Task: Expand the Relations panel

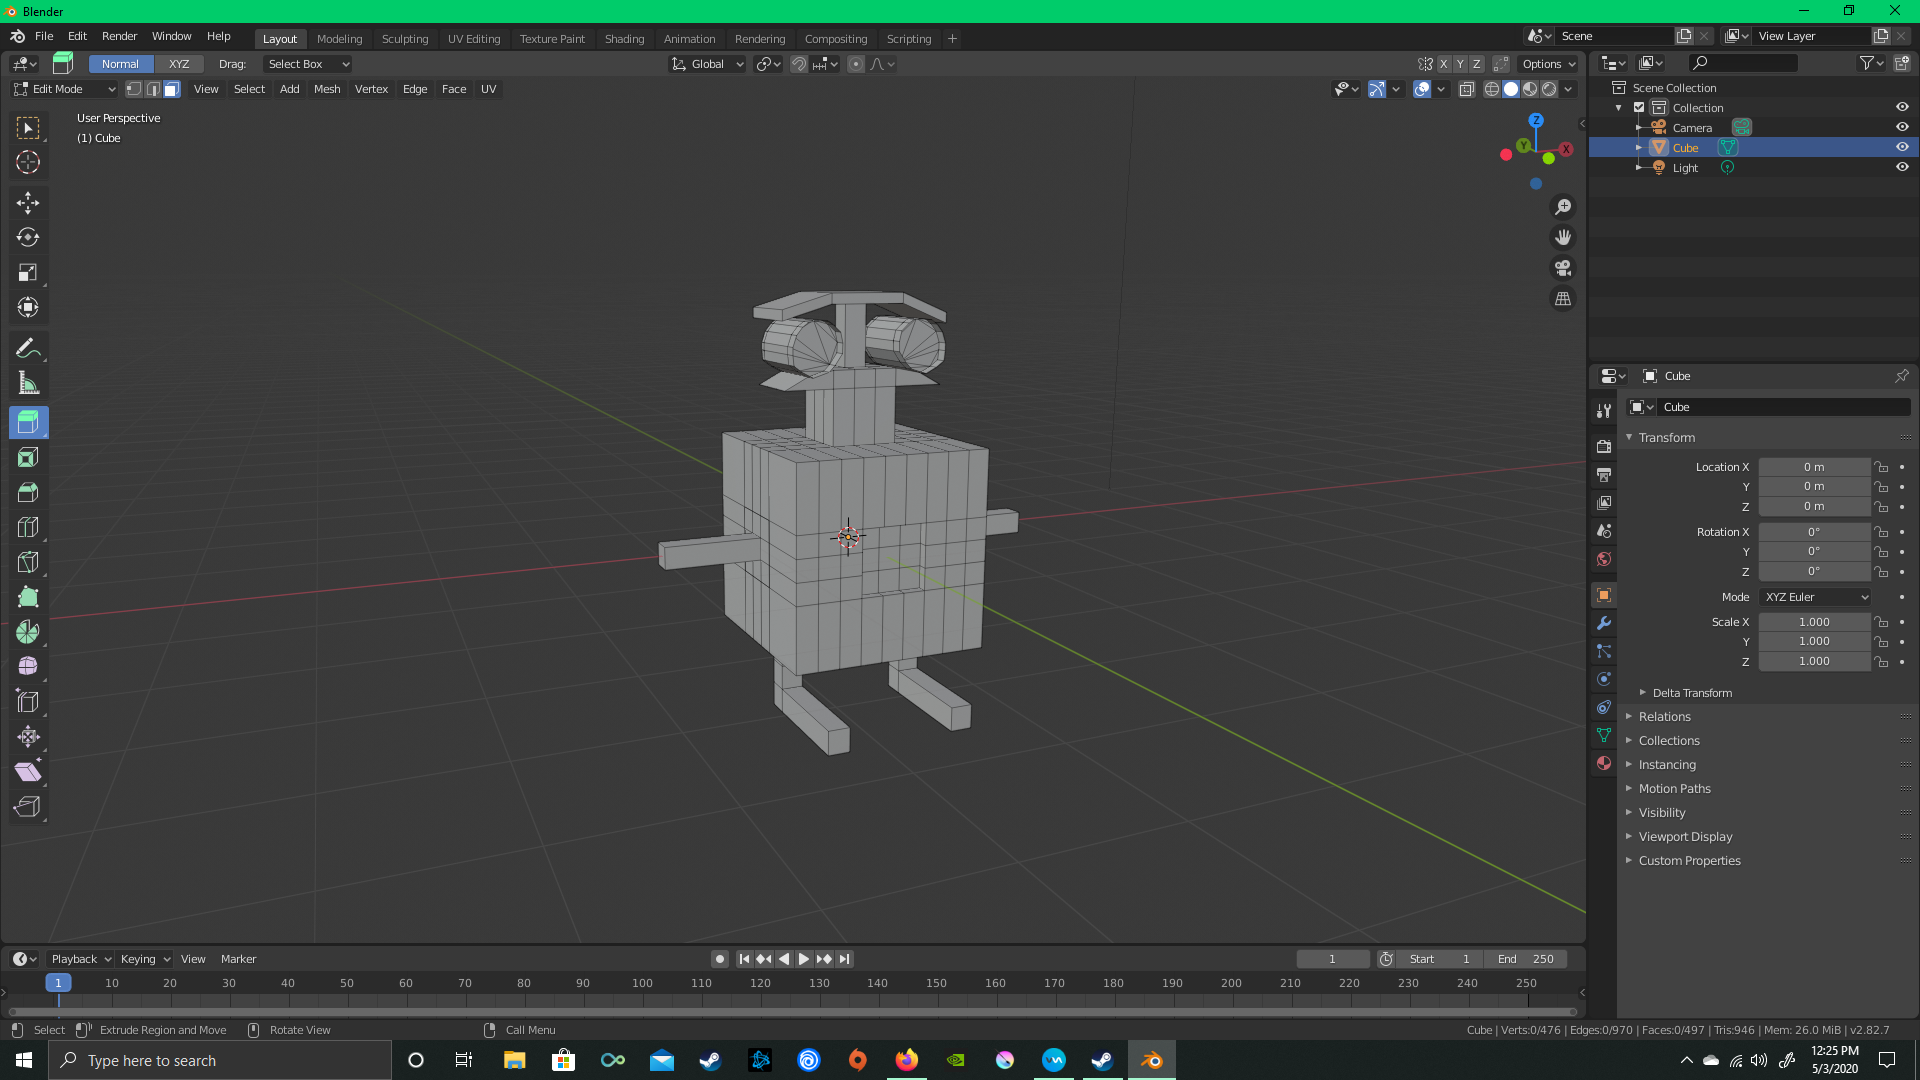Action: pyautogui.click(x=1664, y=717)
